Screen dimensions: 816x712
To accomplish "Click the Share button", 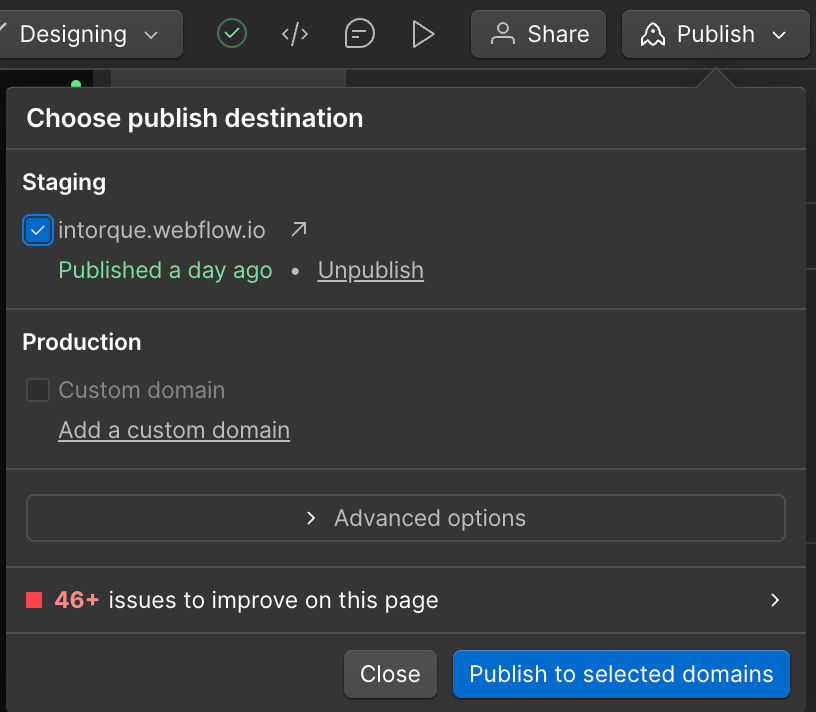I will pyautogui.click(x=538, y=34).
